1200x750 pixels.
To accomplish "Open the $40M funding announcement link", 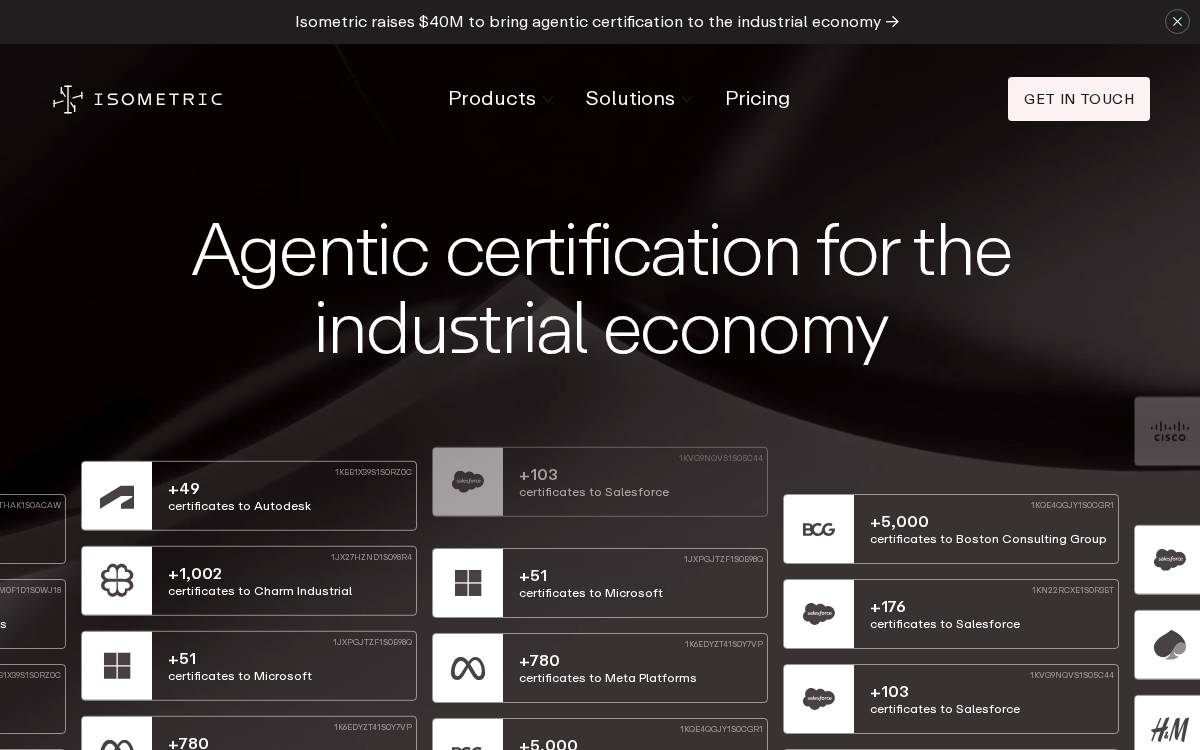I will (597, 21).
